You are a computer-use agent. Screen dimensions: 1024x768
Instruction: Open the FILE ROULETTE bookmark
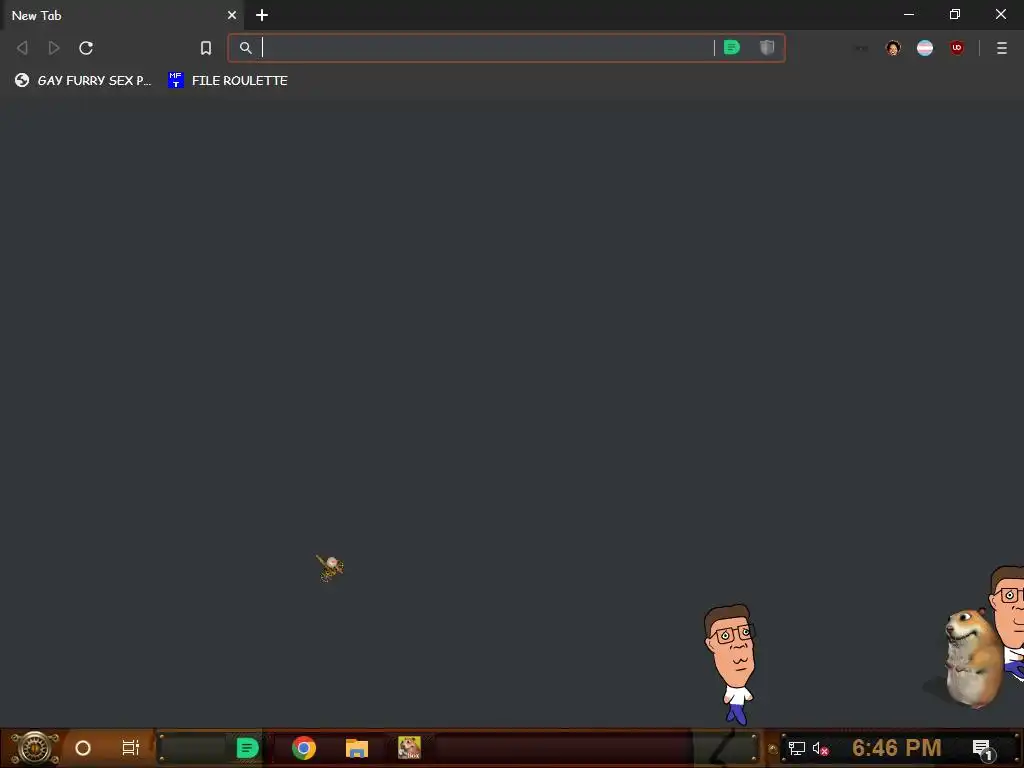228,80
